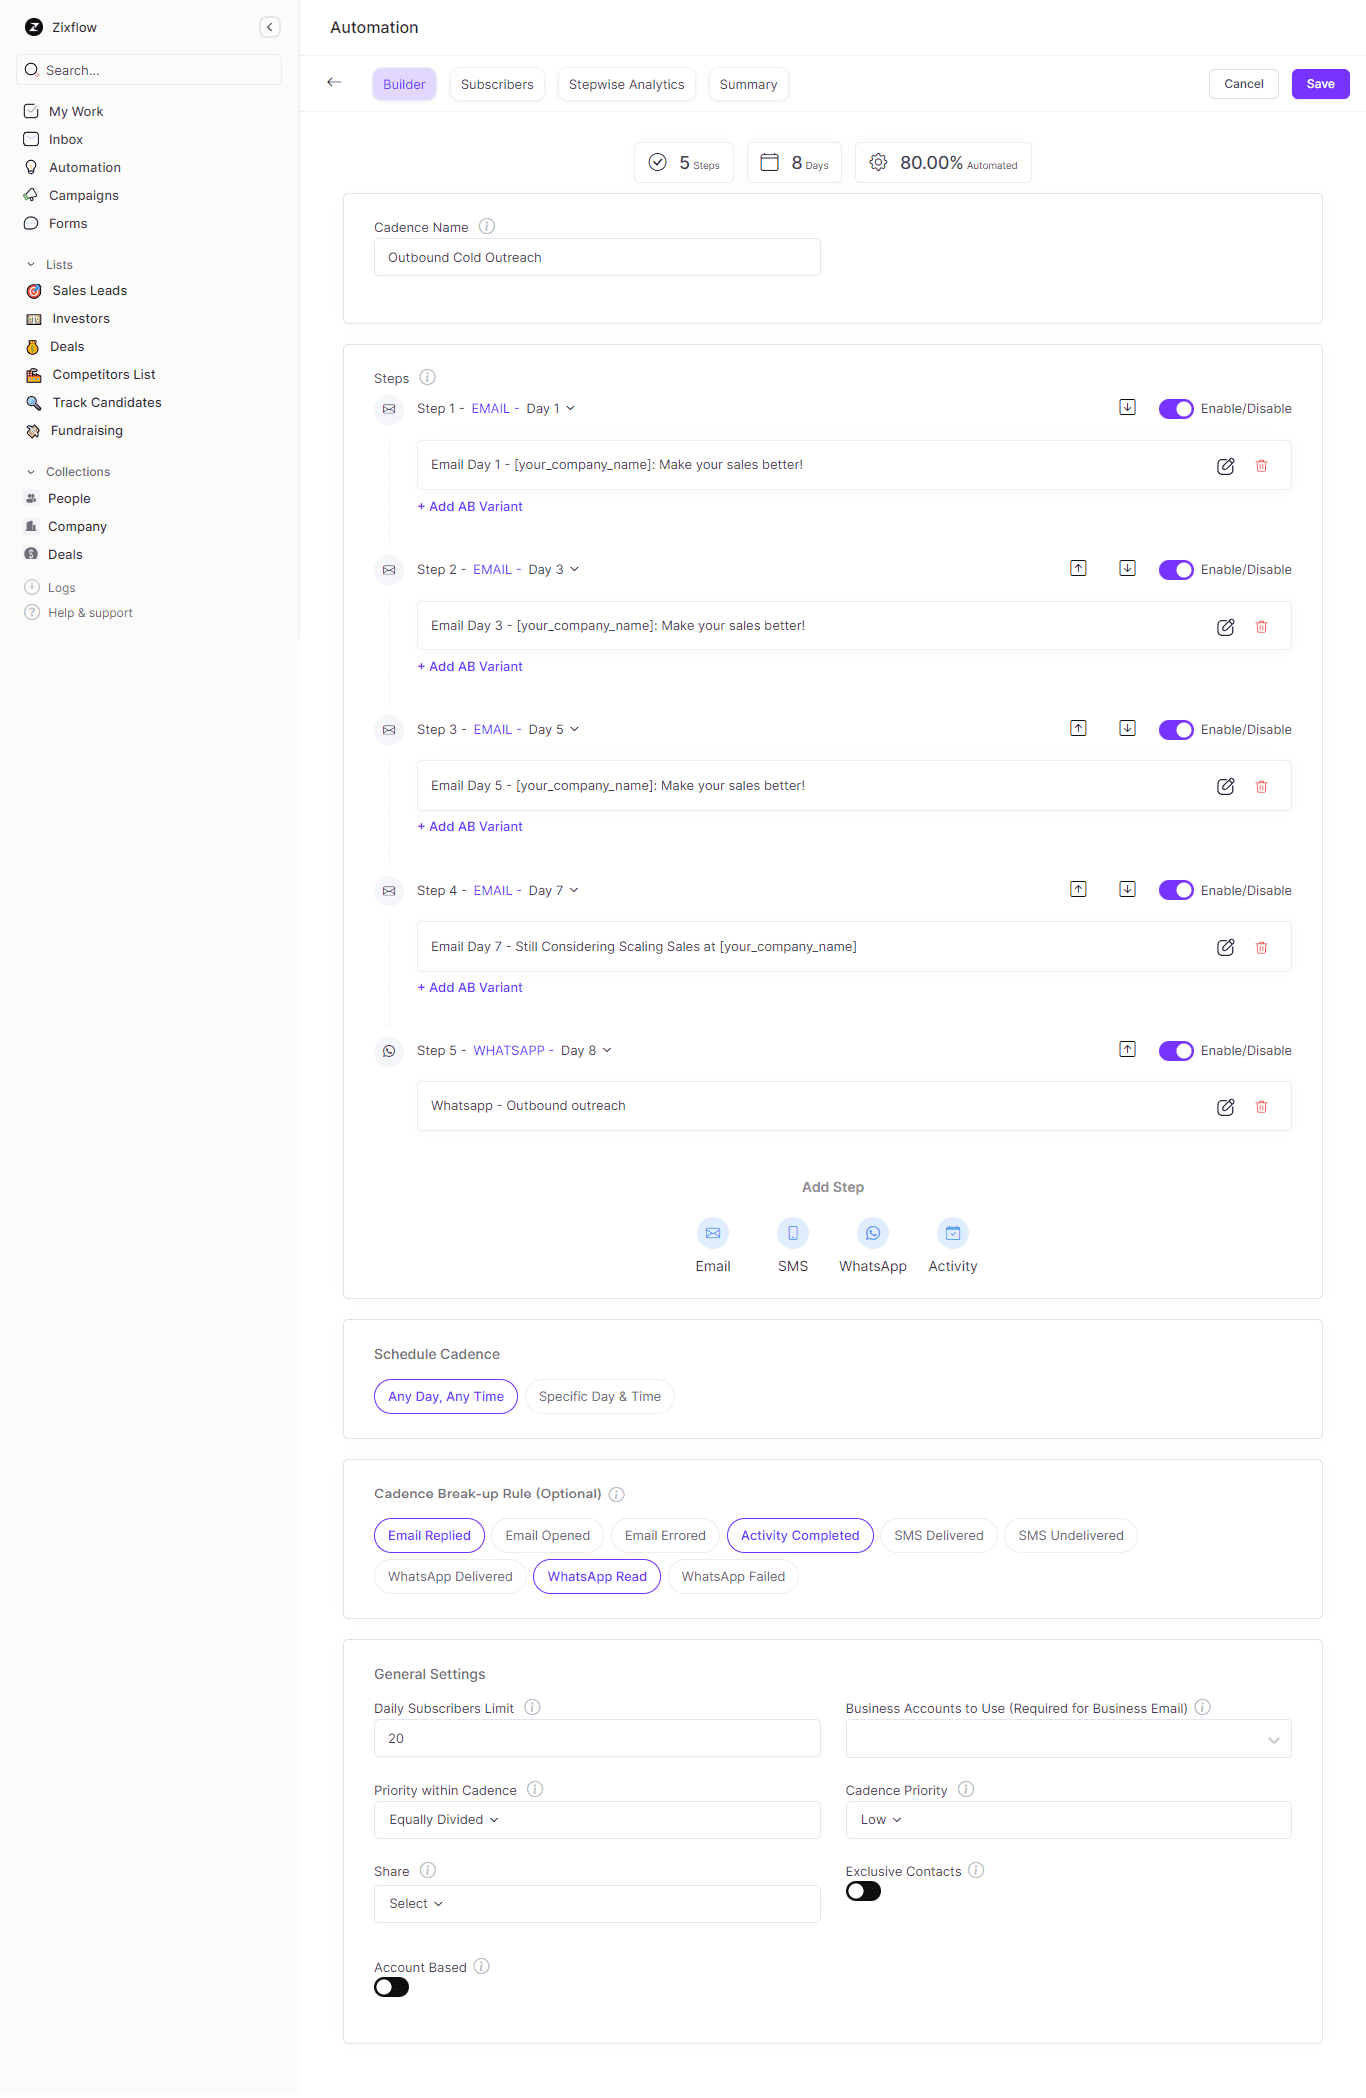Delete the Whatsapp Outbound outreach template
Screen dimensions: 1366x2098
[1261, 1107]
